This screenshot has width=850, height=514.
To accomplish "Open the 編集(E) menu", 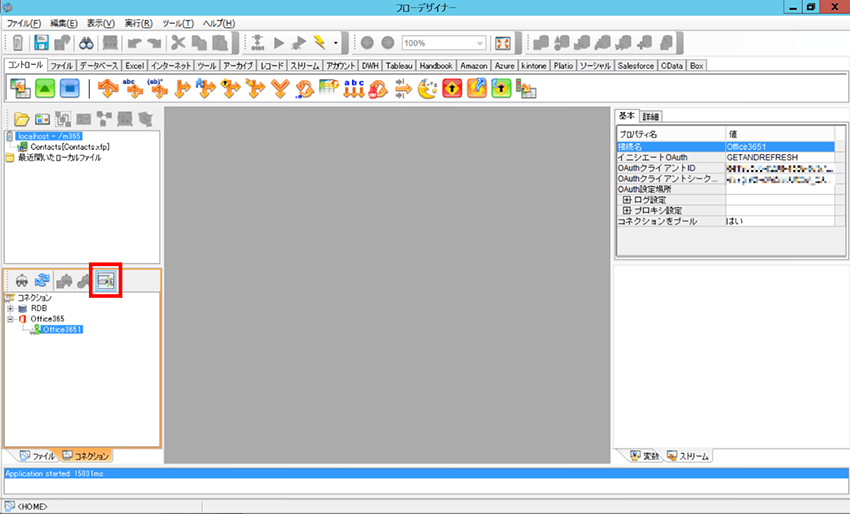I will click(64, 23).
